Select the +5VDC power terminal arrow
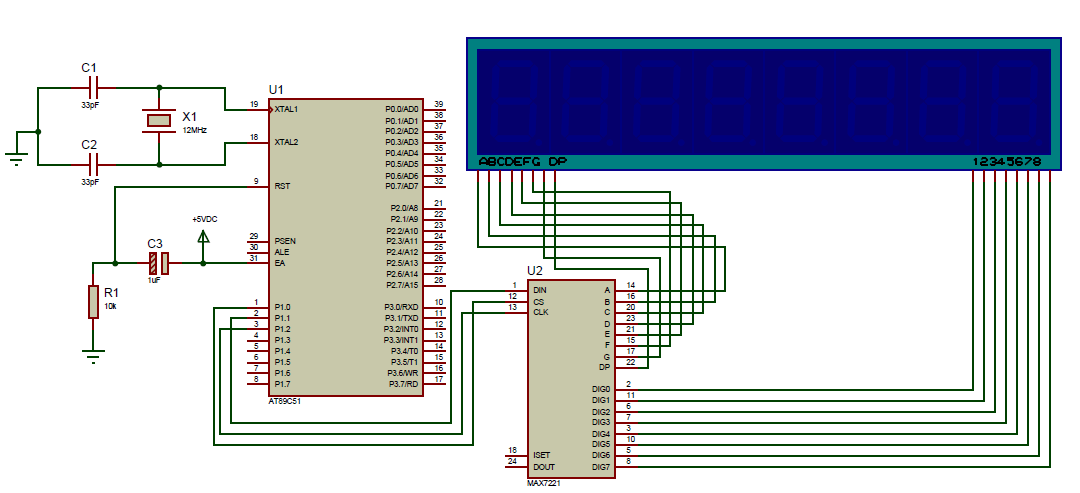1080x493 pixels. (202, 237)
